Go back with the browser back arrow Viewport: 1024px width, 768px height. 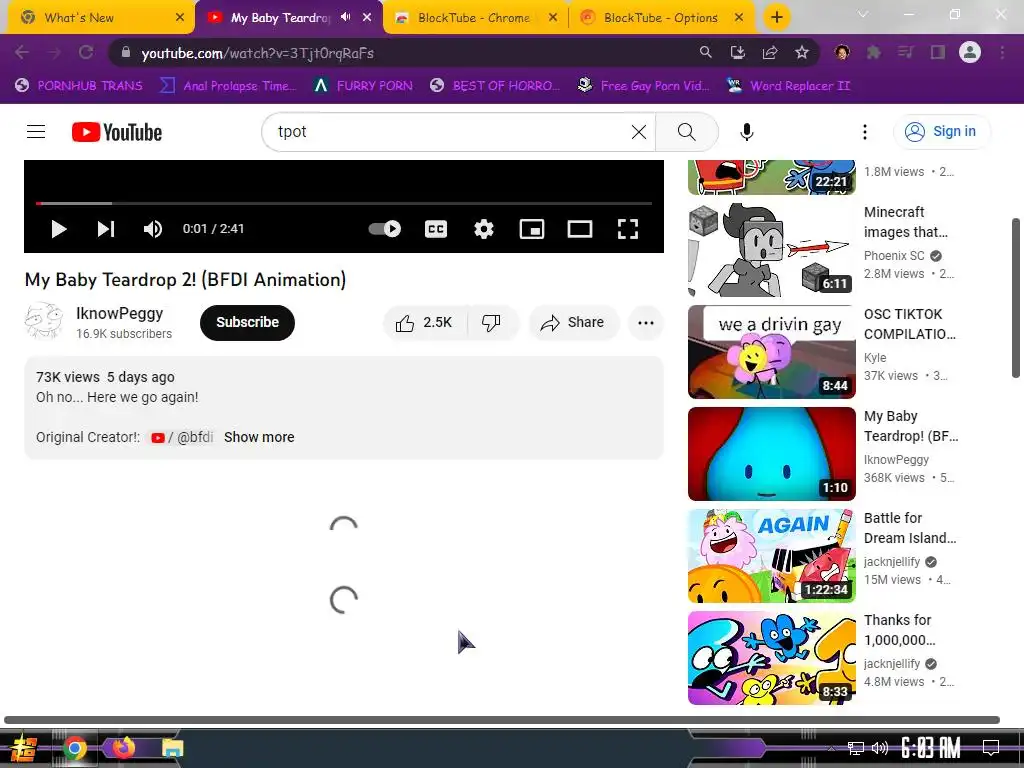pos(22,53)
